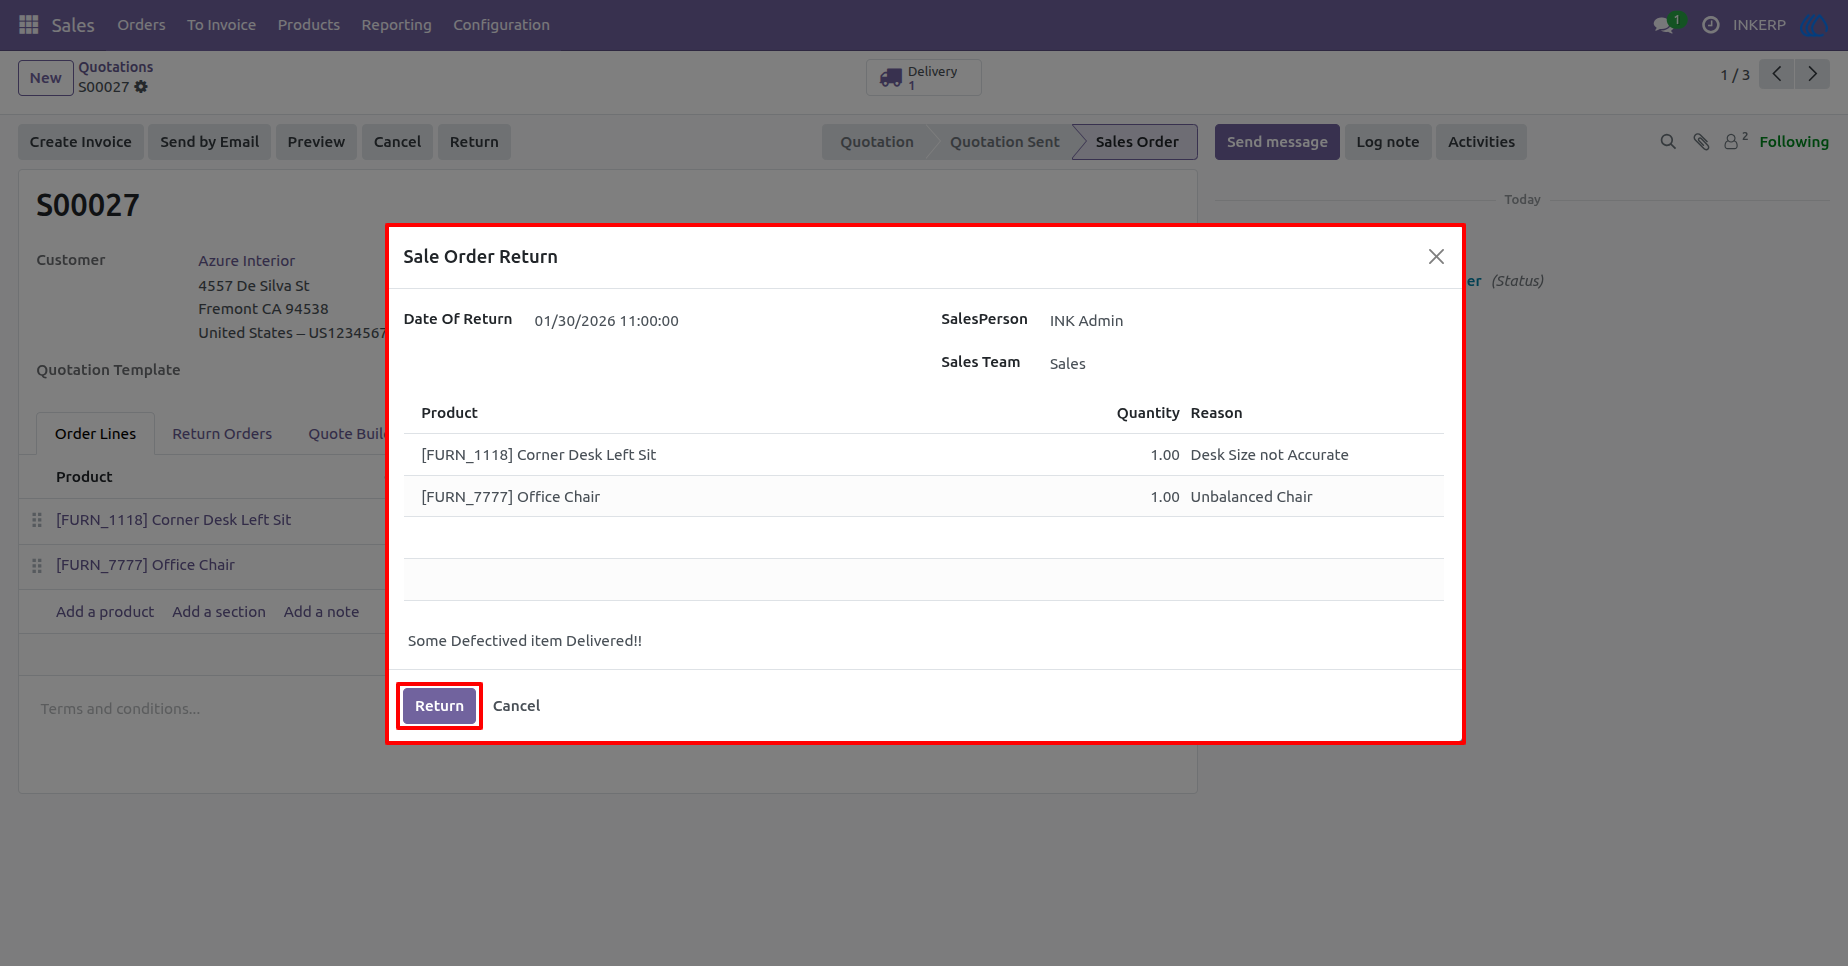1848x966 pixels.
Task: Select the Sales Order status stage
Action: pos(1137,142)
